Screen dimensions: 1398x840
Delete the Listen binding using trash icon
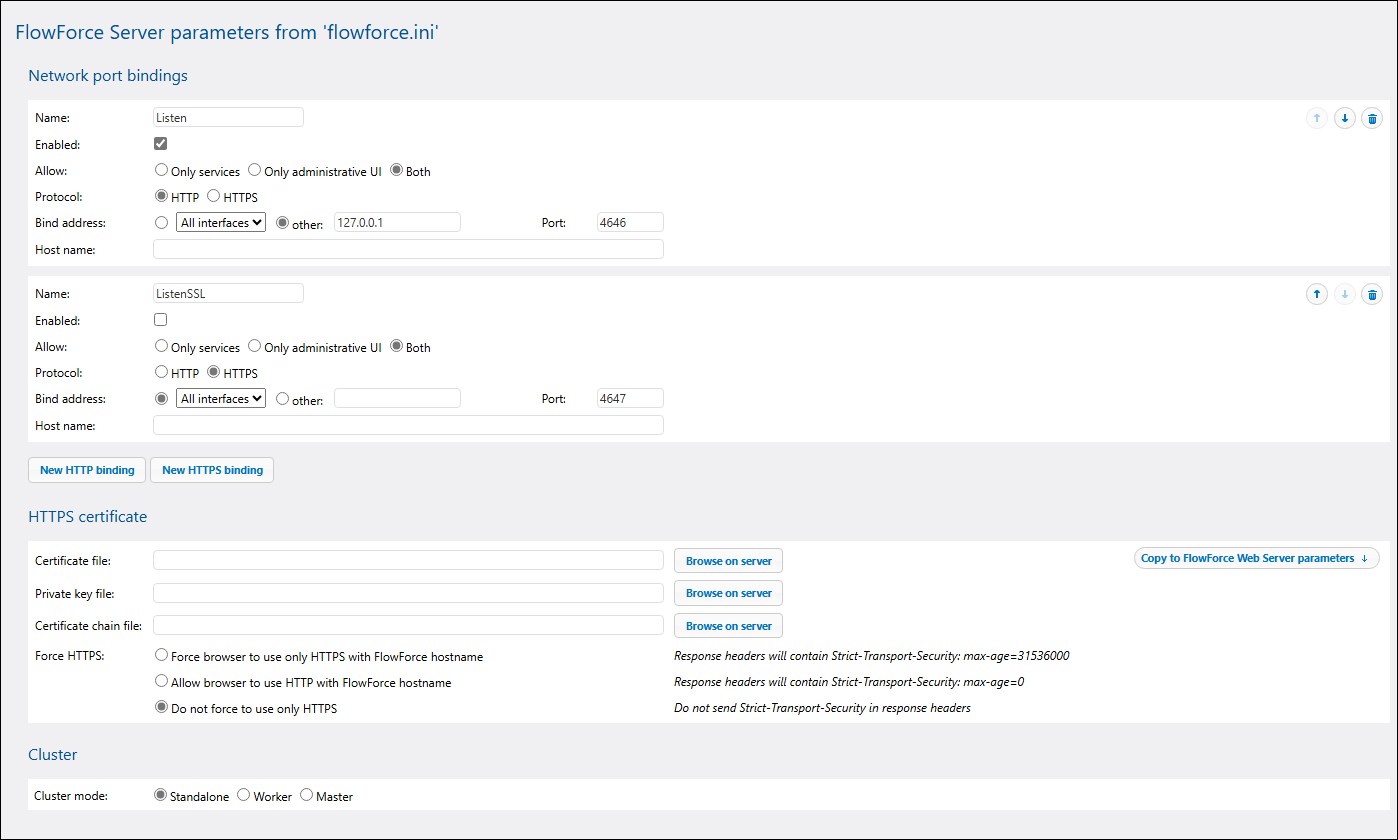point(1372,118)
